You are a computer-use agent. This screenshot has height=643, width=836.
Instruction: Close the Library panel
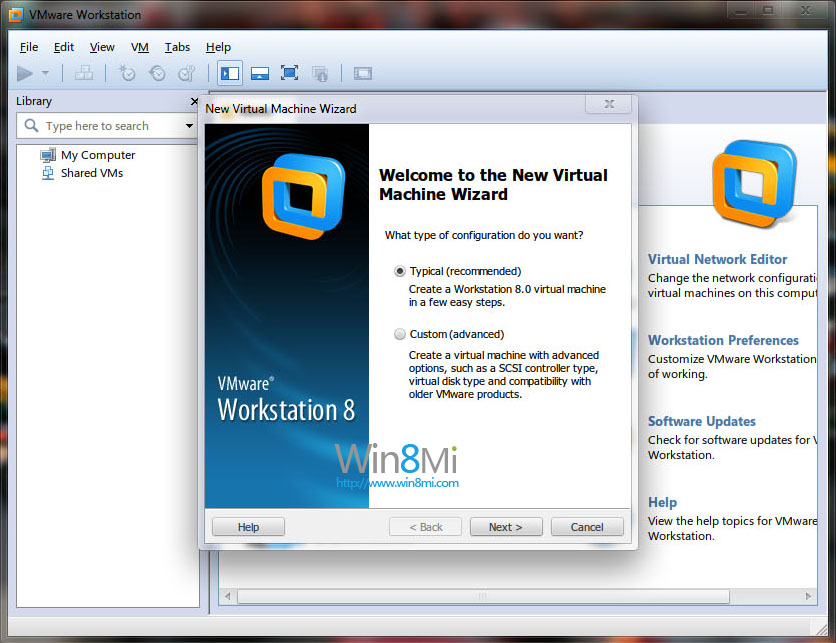pyautogui.click(x=194, y=101)
